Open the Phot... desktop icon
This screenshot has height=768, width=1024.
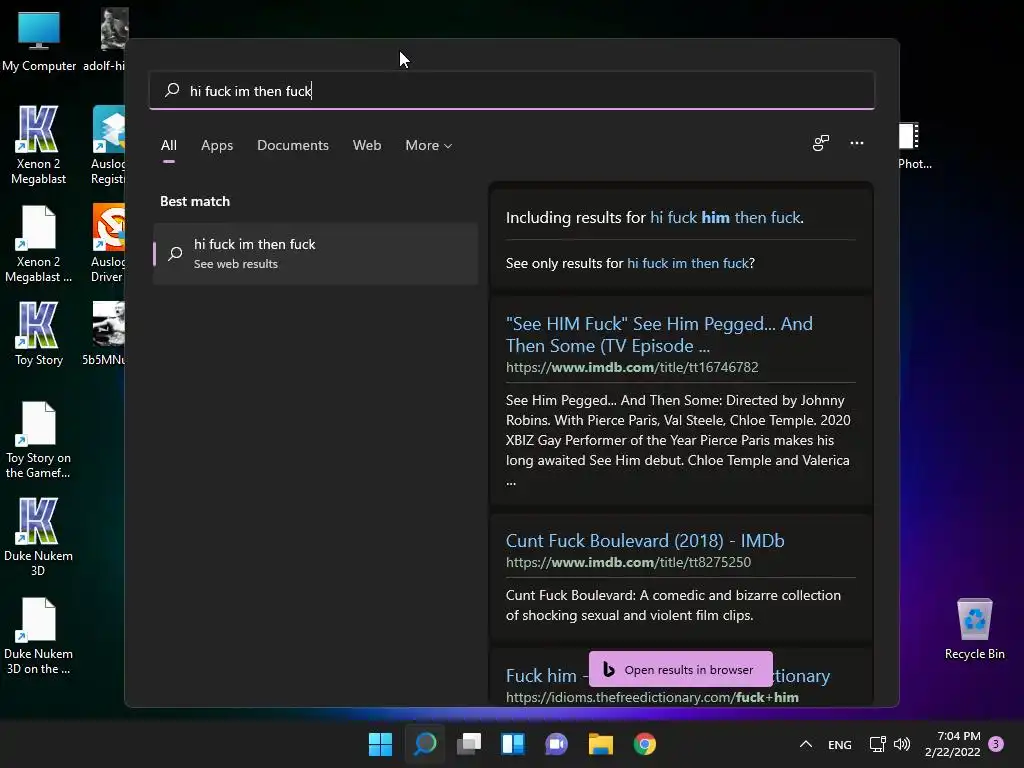click(x=914, y=146)
